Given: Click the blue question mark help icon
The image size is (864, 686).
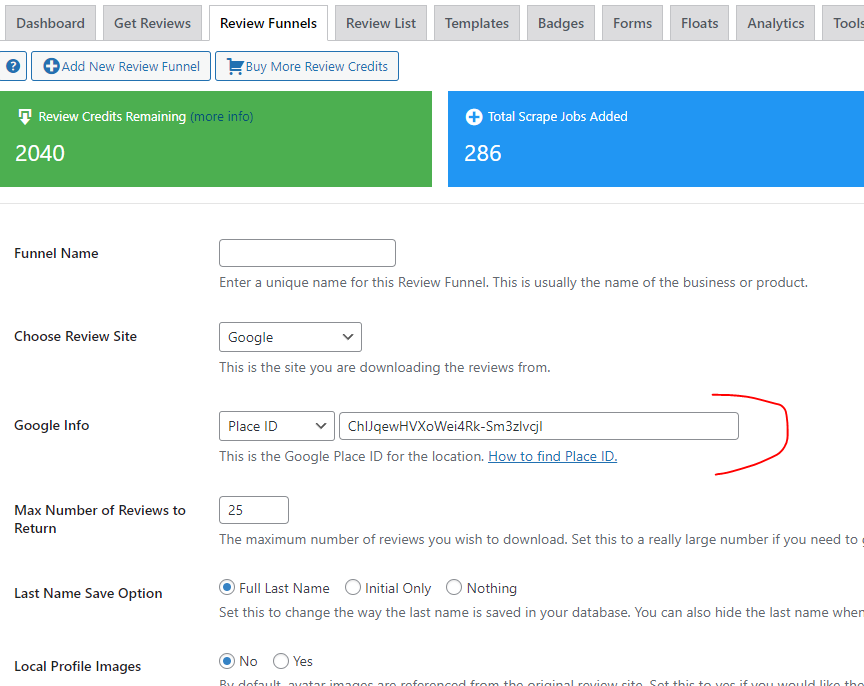Looking at the screenshot, I should [13, 66].
